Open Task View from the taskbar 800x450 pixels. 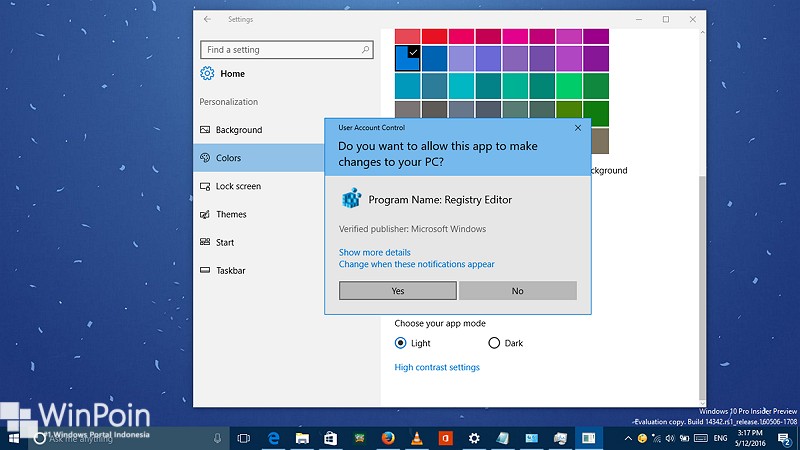pos(244,438)
